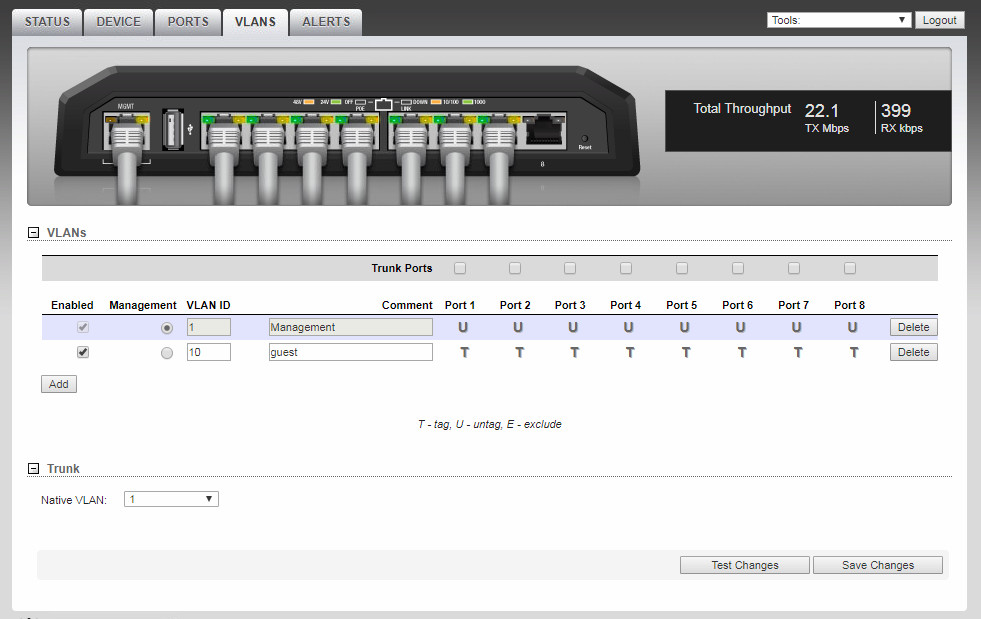Click the MGMT port on the switch image
This screenshot has height=619, width=981.
pyautogui.click(x=127, y=132)
